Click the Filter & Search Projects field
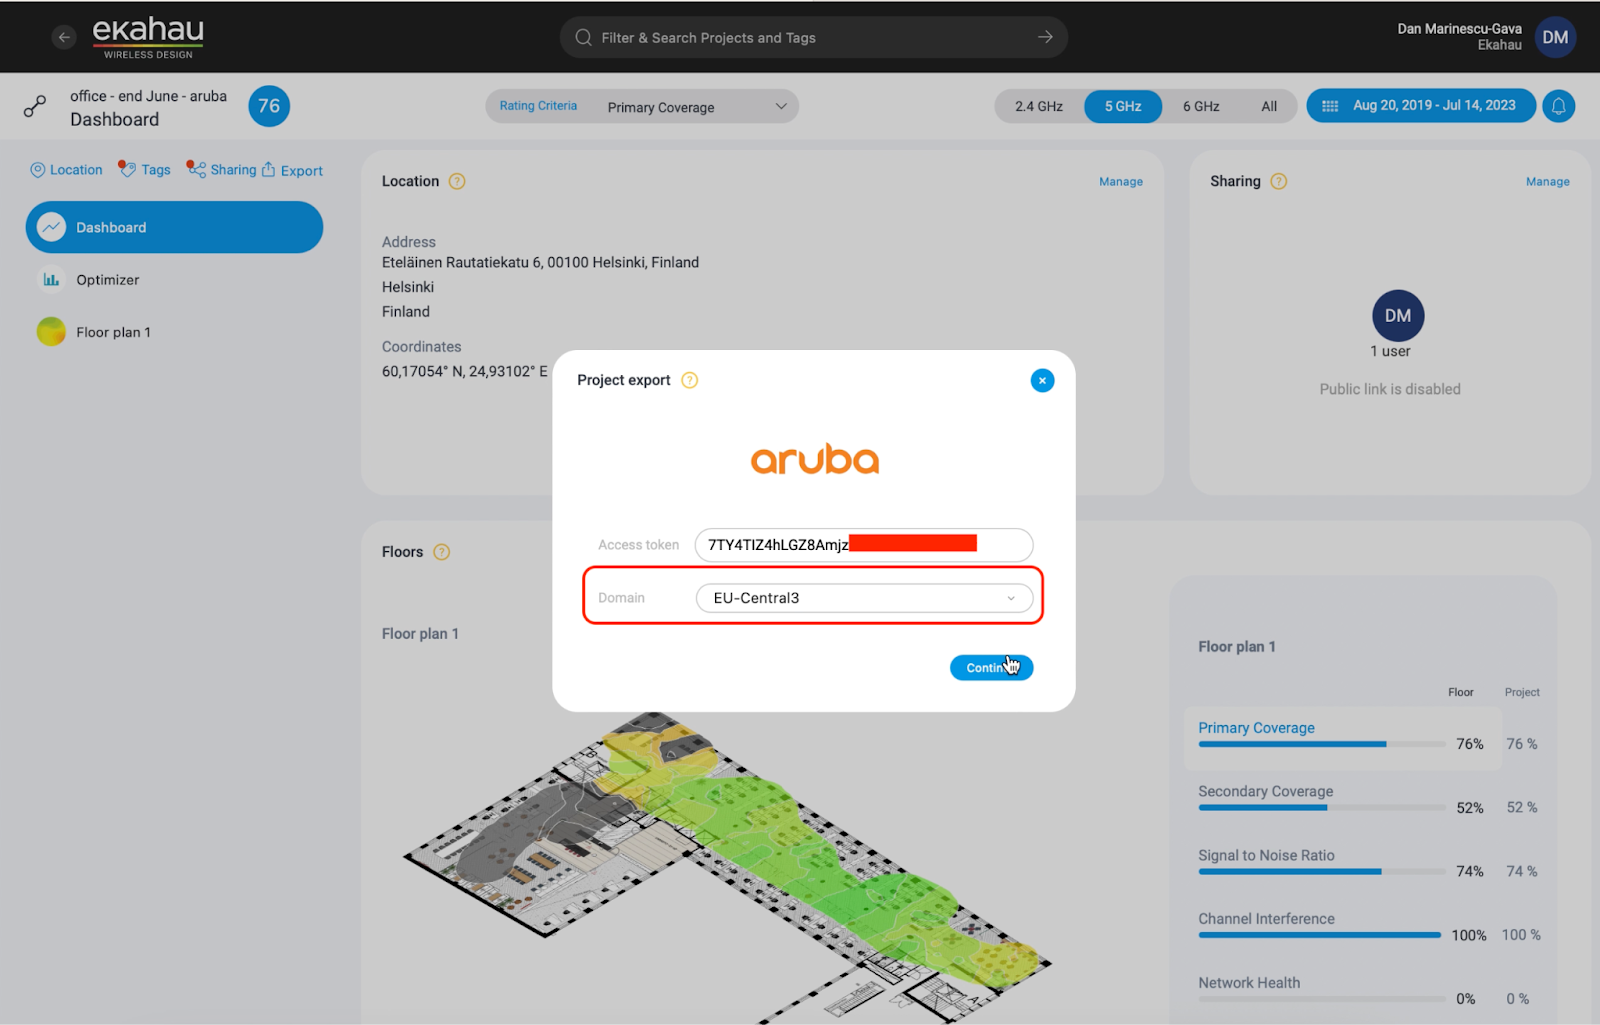This screenshot has width=1600, height=1025. 814,38
